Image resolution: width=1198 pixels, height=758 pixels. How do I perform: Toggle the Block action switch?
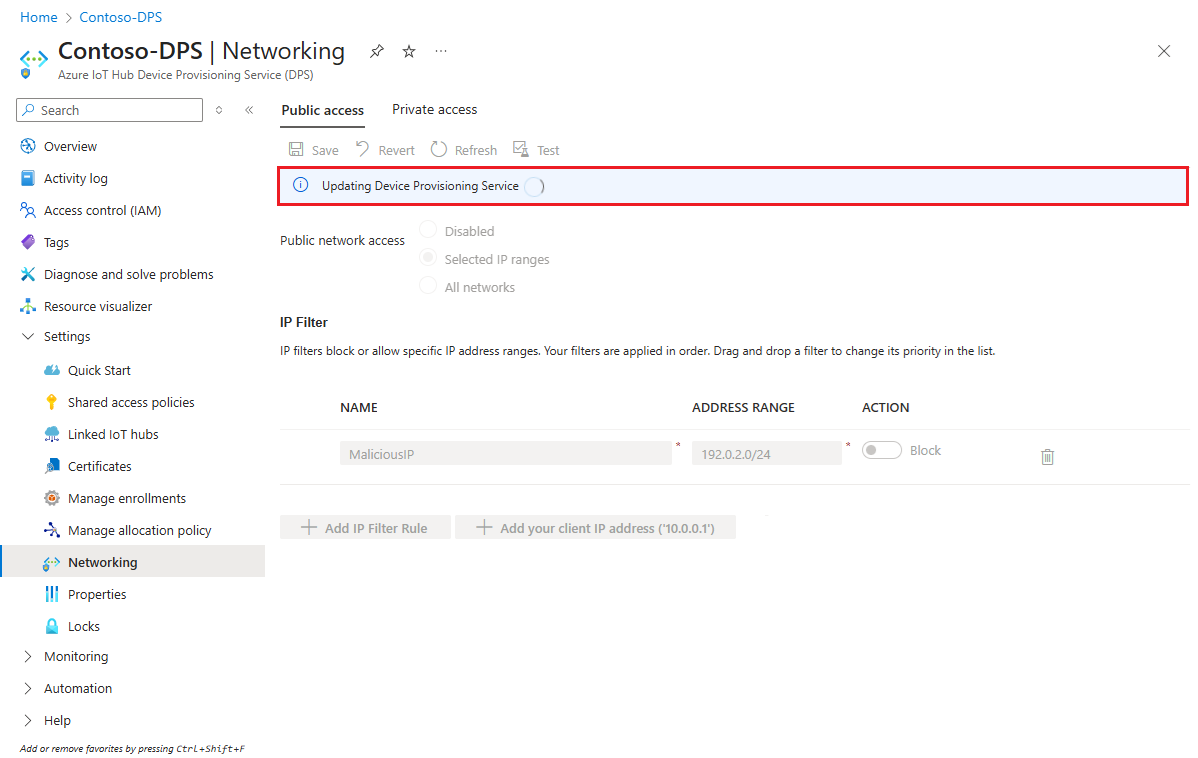[881, 450]
